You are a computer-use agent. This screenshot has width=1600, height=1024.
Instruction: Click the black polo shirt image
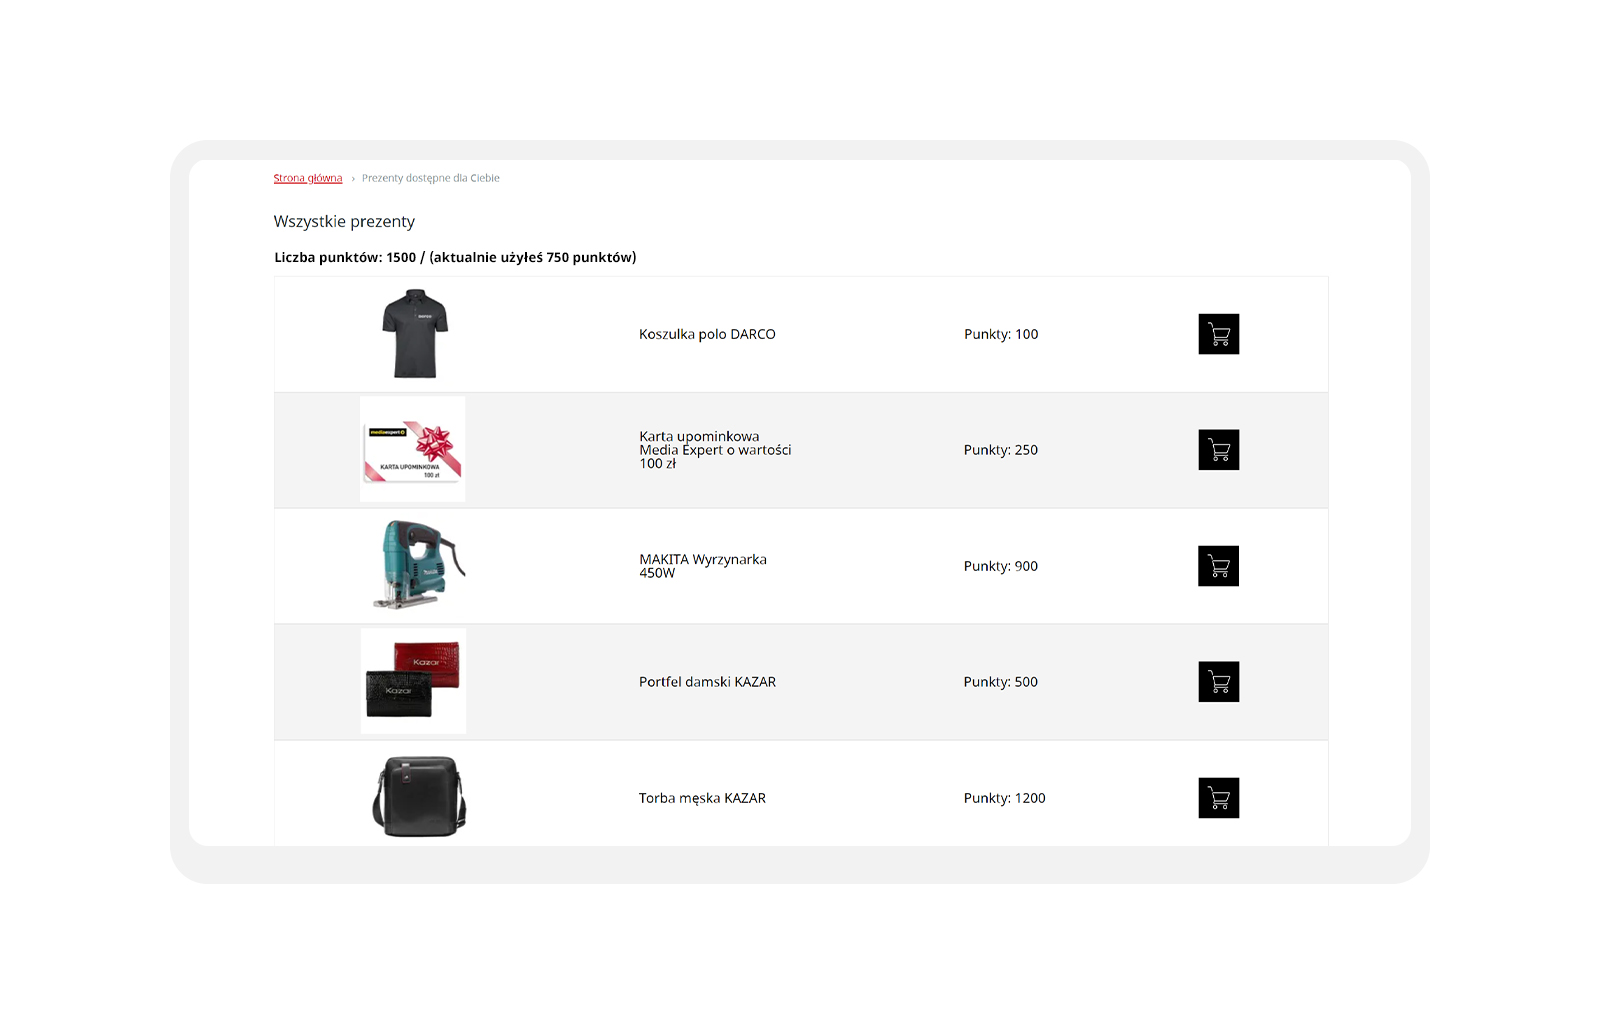click(415, 334)
